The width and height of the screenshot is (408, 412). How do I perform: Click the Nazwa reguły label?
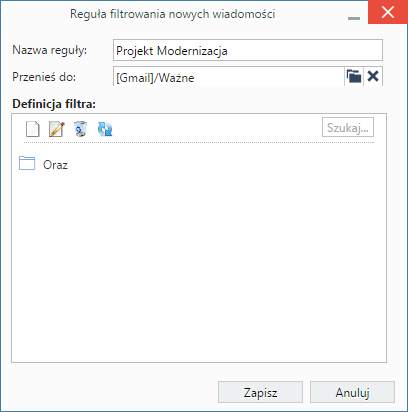[x=50, y=50]
